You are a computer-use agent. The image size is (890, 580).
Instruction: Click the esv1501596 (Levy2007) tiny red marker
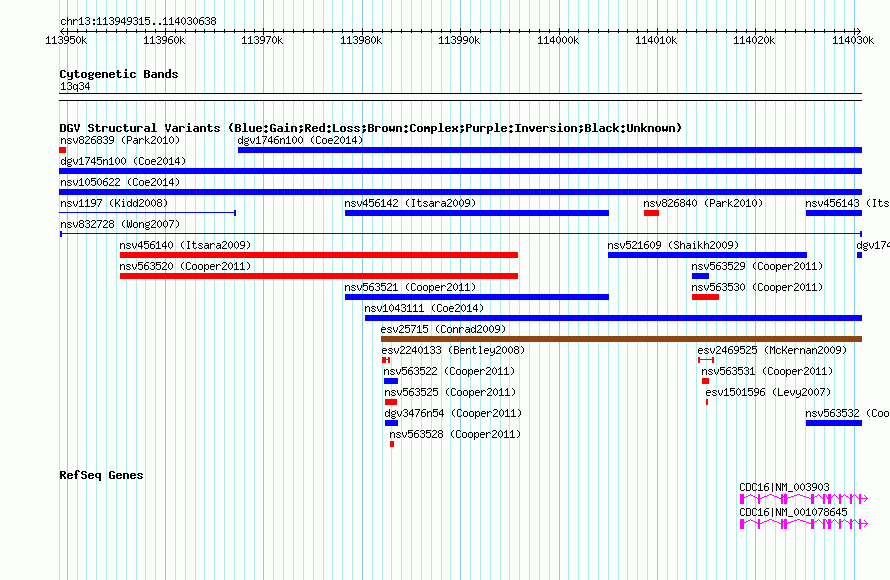pyautogui.click(x=707, y=402)
